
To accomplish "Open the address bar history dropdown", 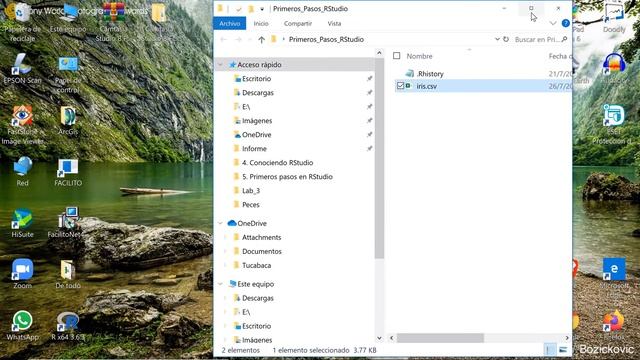I will [x=497, y=39].
